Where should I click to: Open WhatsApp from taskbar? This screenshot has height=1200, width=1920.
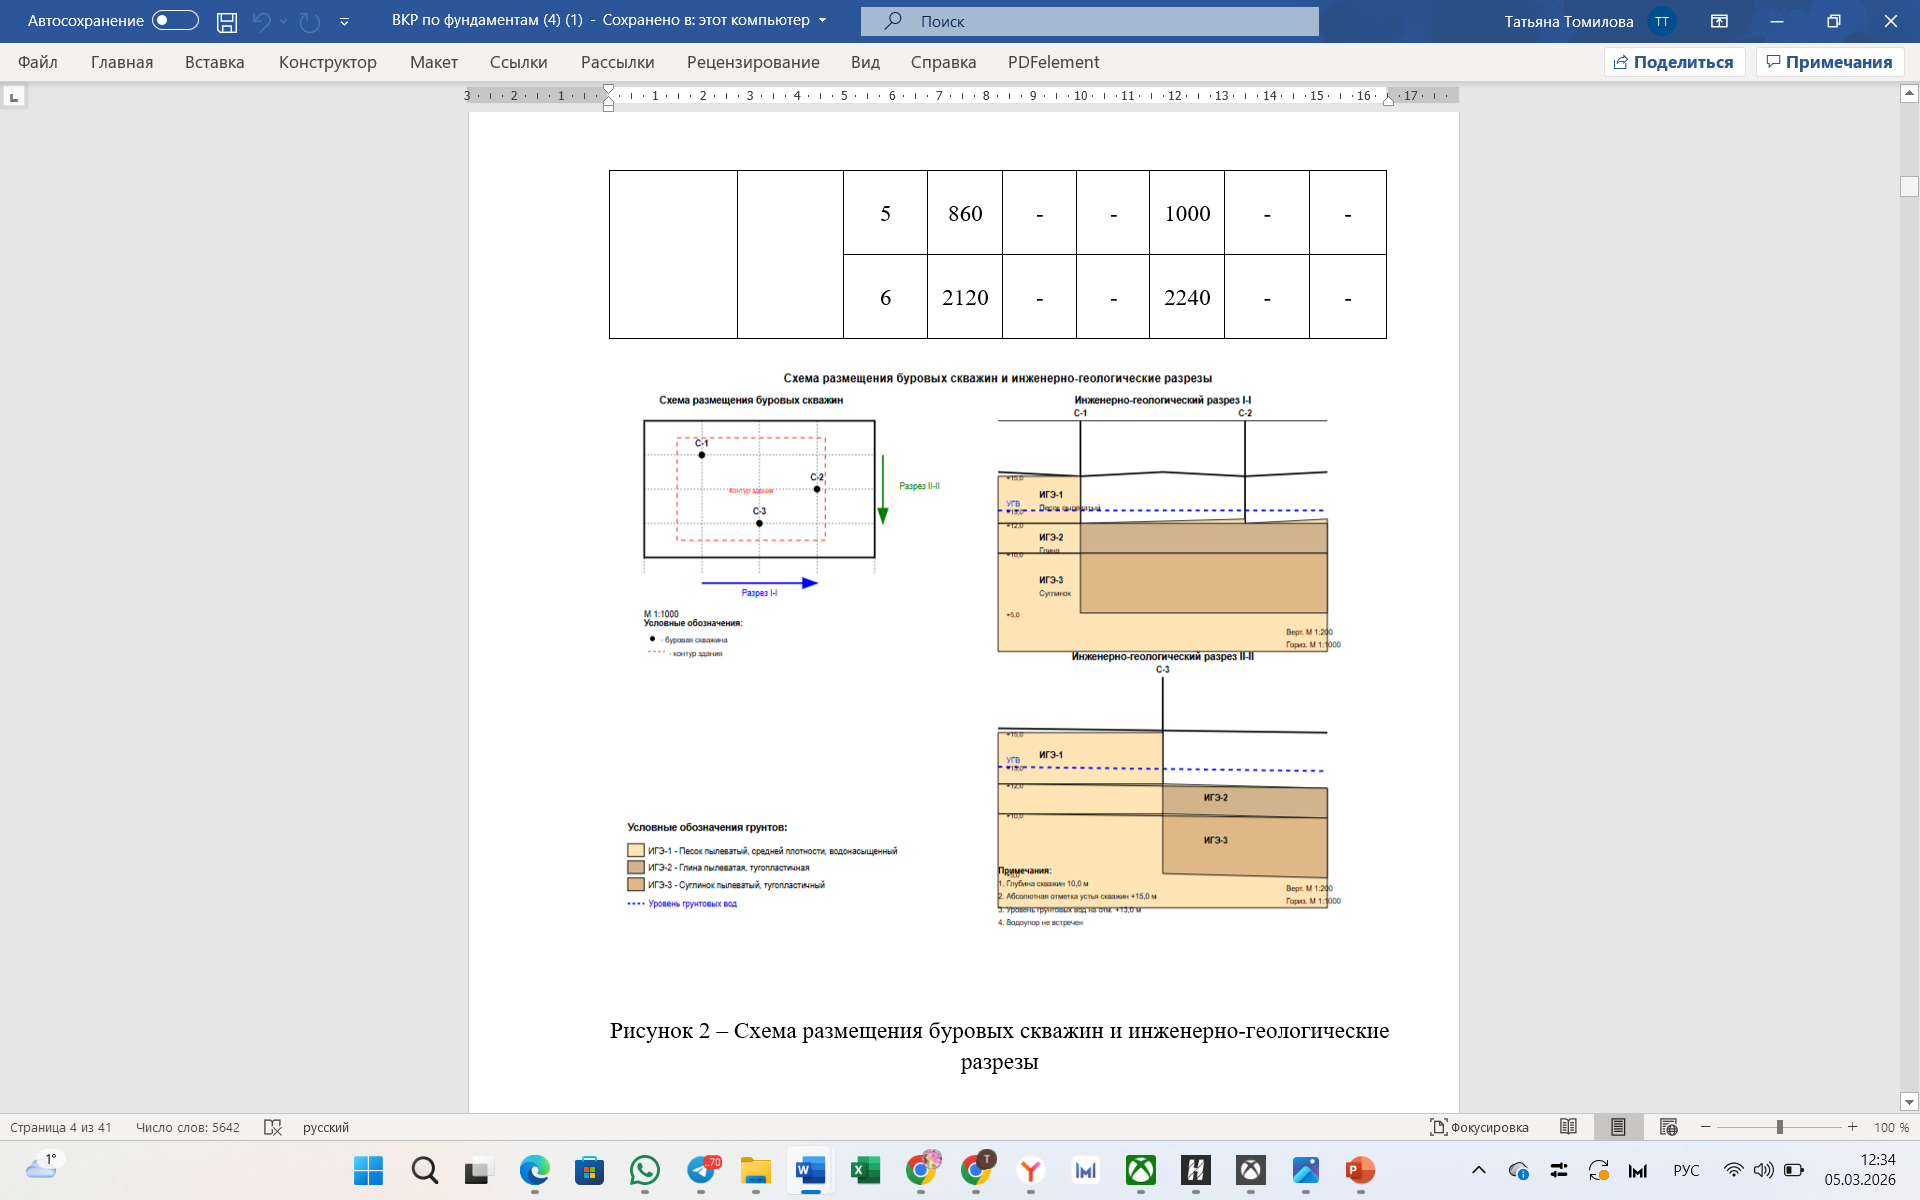[x=645, y=1170]
